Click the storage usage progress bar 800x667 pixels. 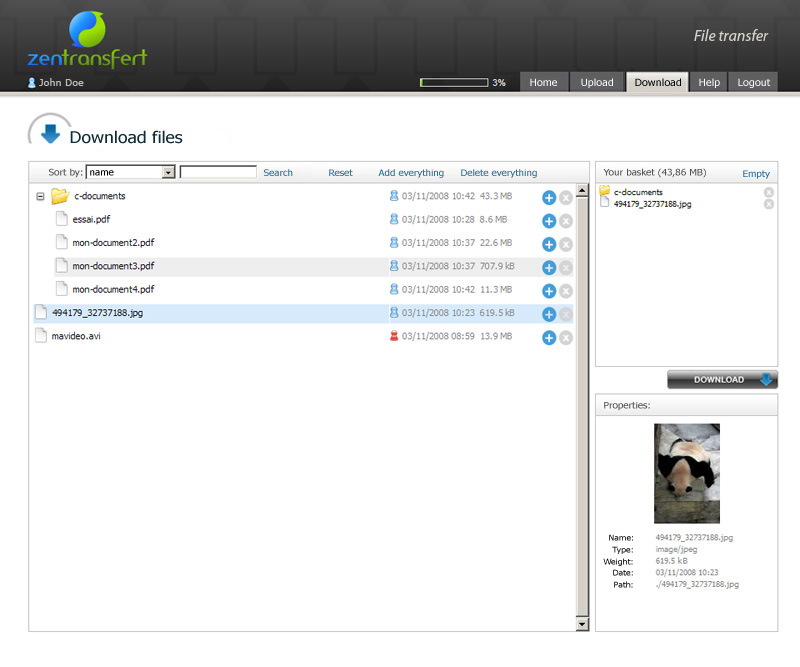454,82
